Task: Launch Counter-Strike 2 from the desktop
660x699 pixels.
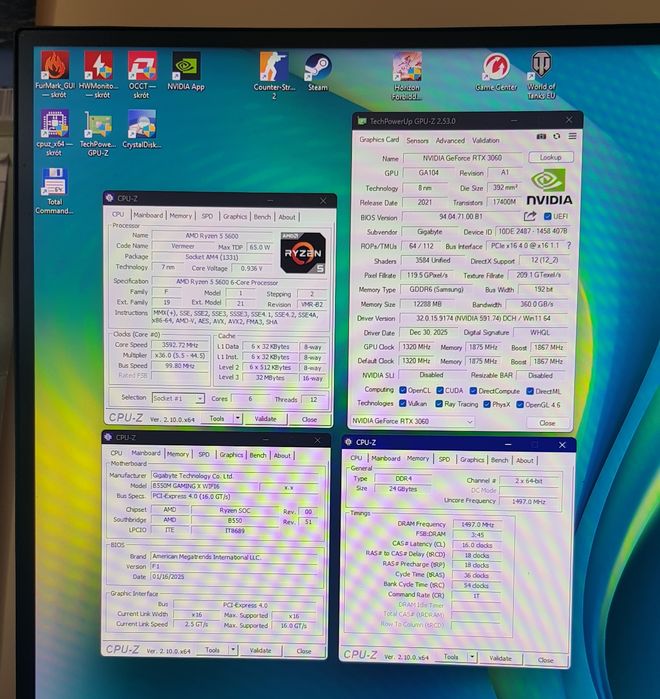Action: [274, 74]
